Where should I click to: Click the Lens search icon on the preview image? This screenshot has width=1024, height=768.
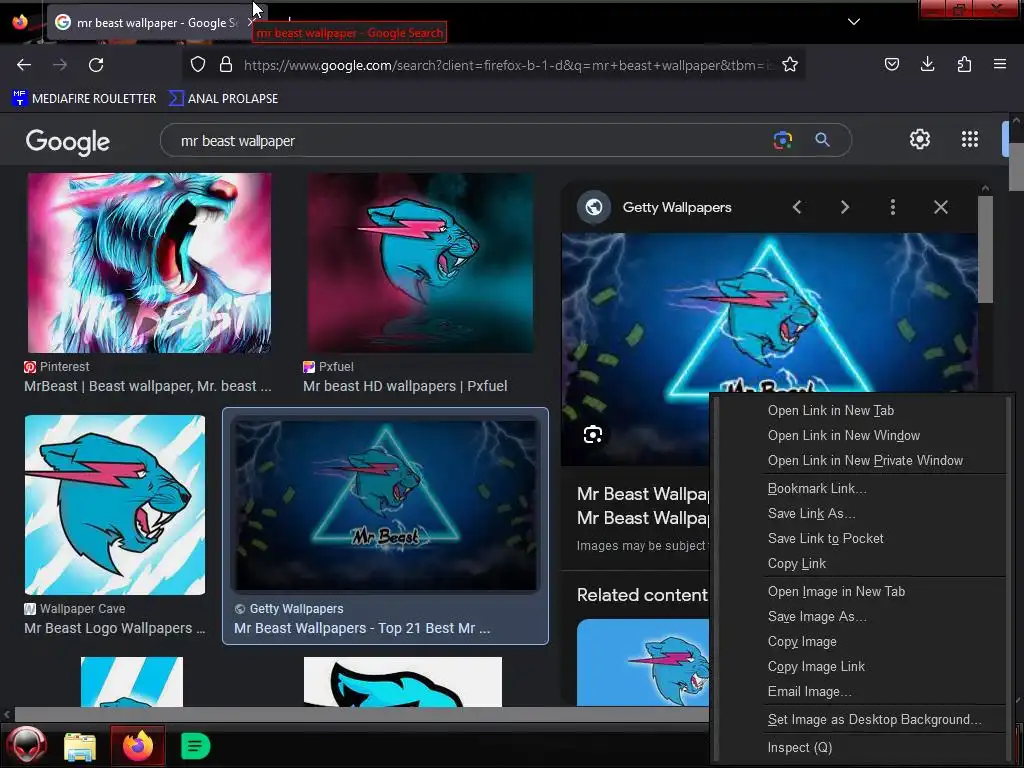click(x=593, y=434)
